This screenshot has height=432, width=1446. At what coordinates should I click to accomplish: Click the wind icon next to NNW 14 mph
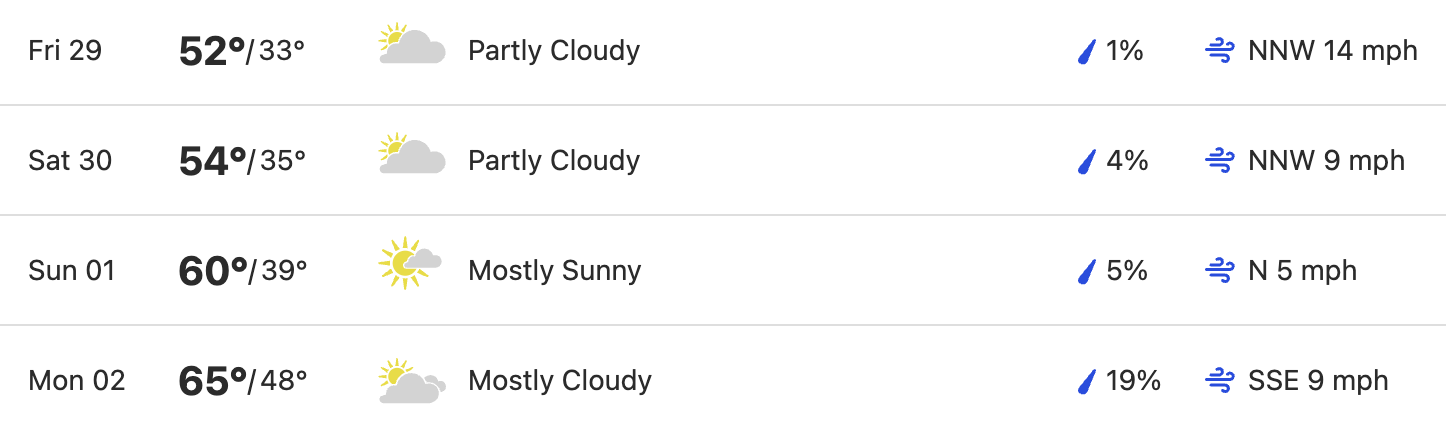[x=1220, y=51]
